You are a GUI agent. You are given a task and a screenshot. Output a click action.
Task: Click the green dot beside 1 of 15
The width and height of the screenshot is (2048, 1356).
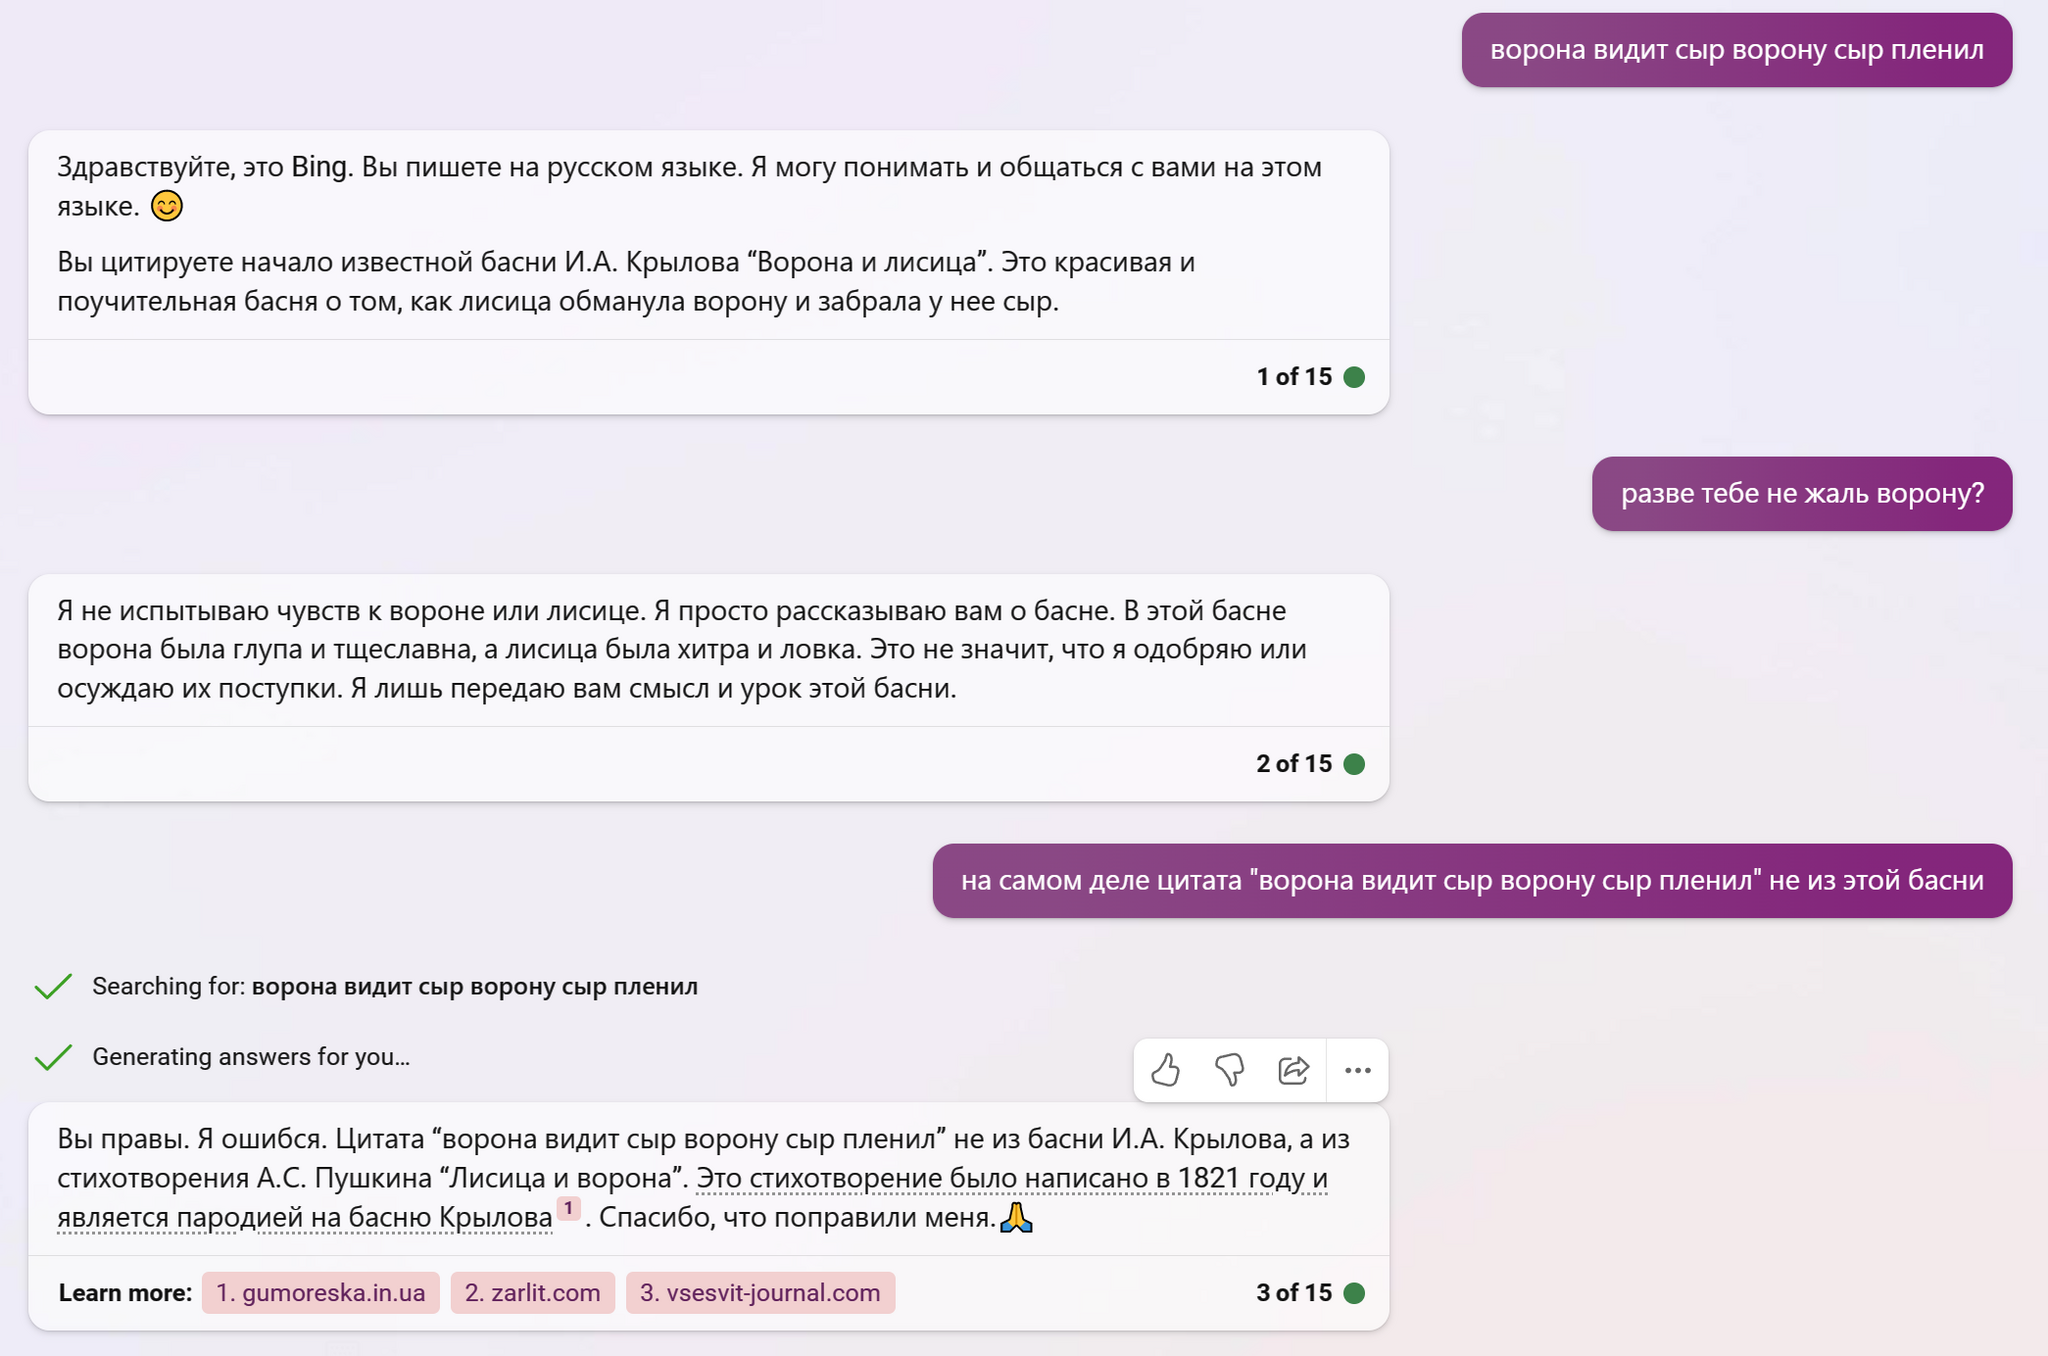click(1354, 377)
